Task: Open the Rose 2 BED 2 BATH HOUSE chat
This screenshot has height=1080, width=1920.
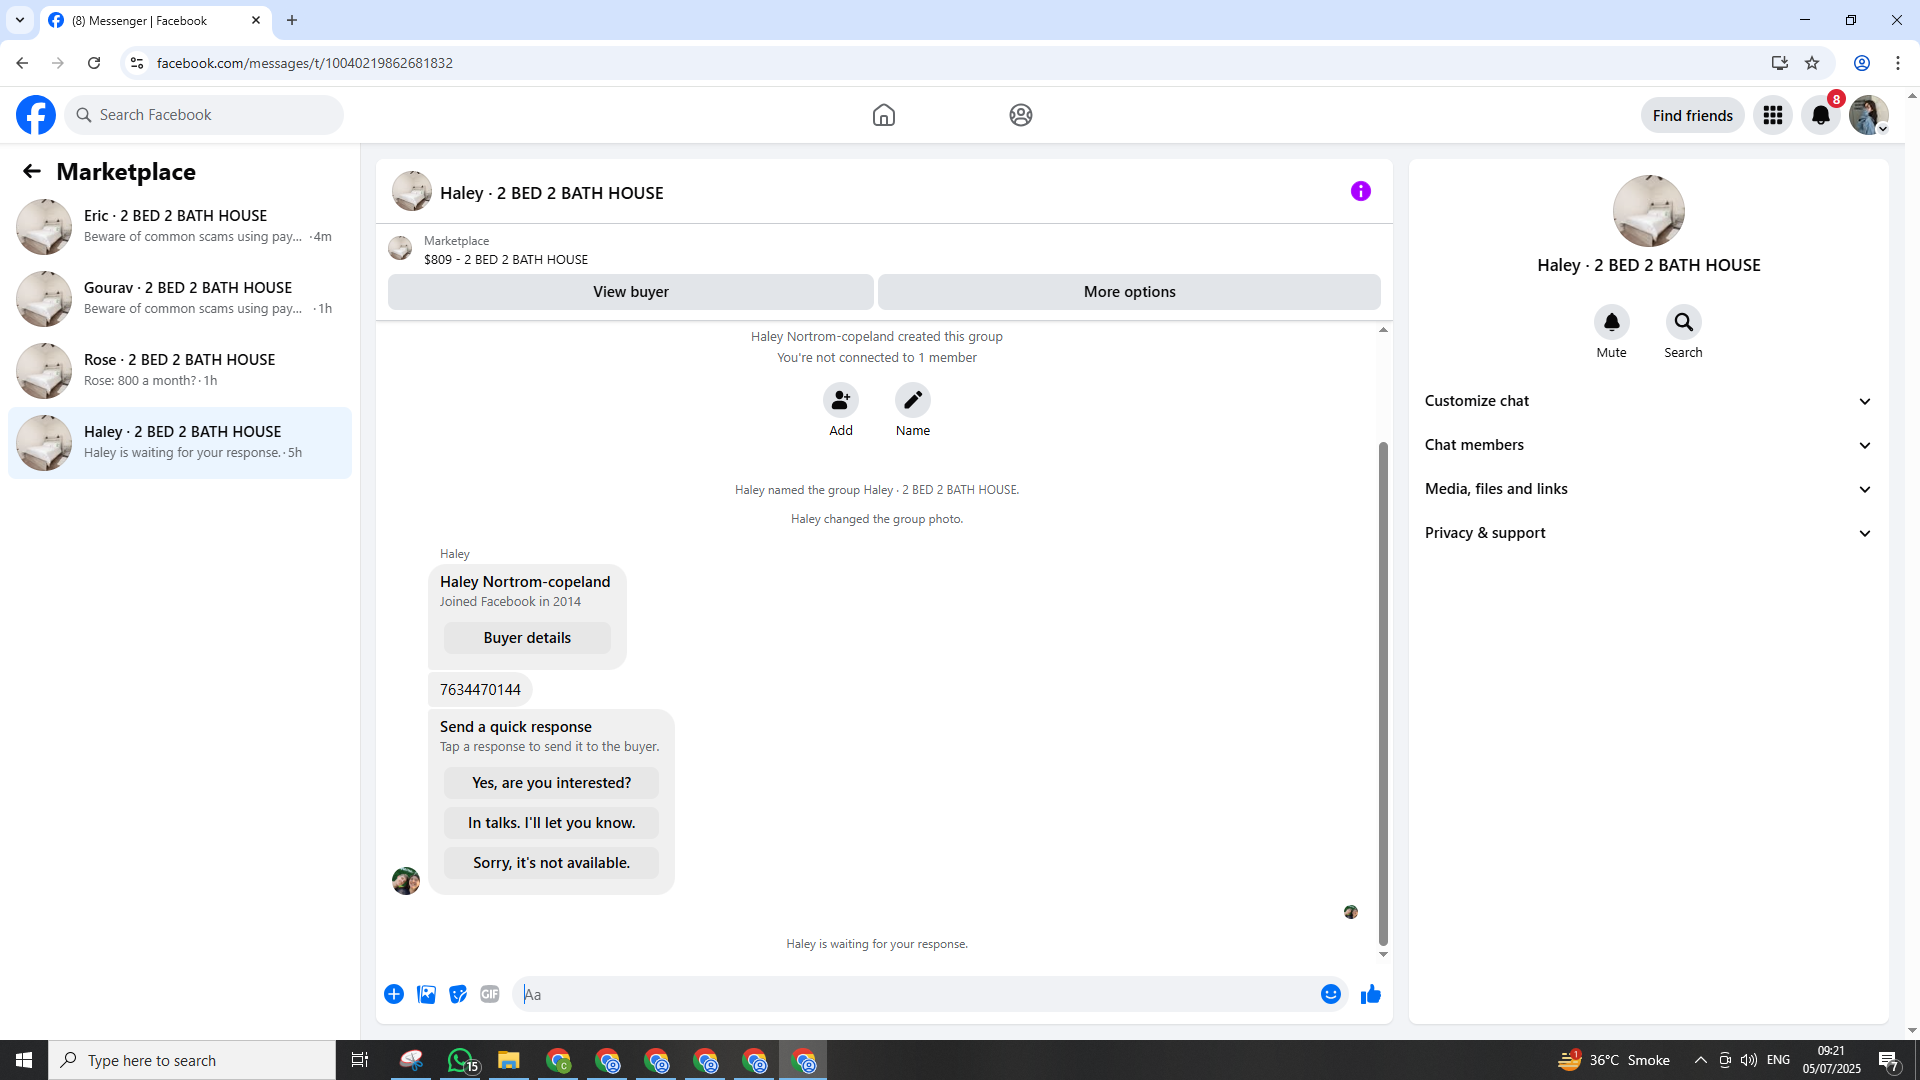Action: coord(180,370)
